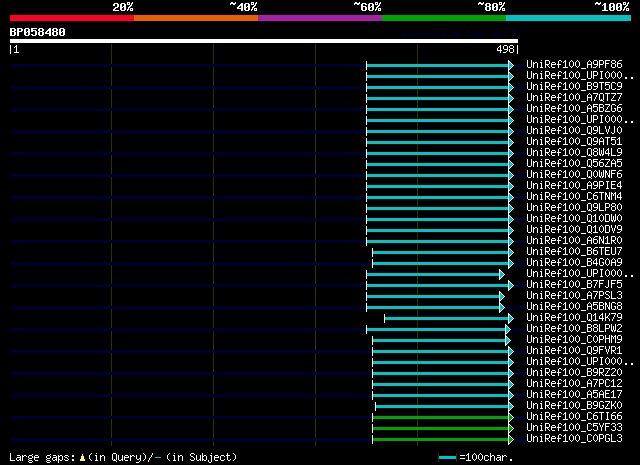Open hit UniRef100_A7QTZ7
The image size is (640, 465).
pos(574,98)
